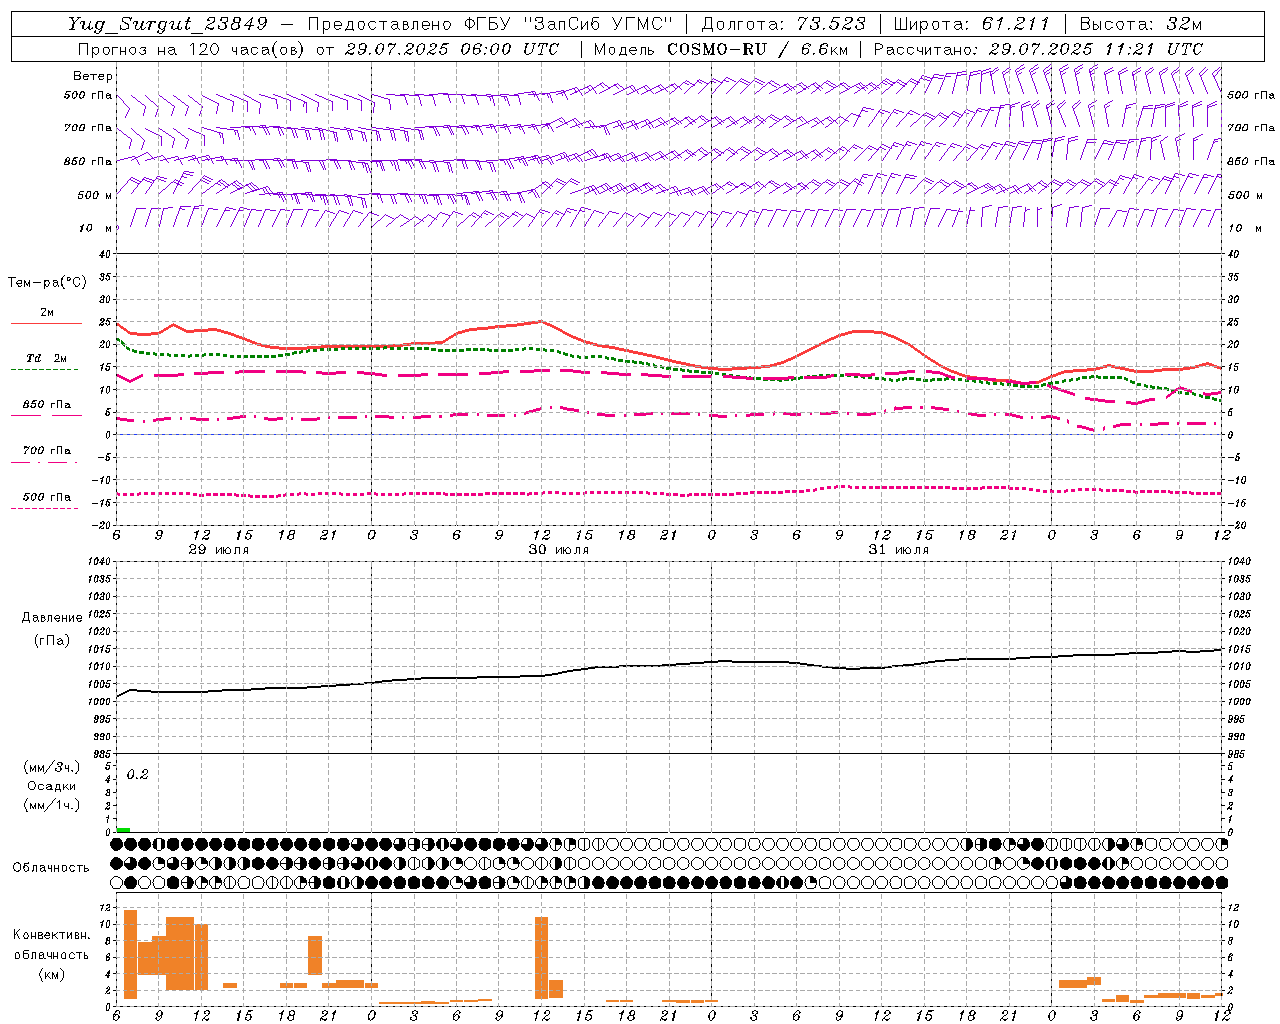
Task: Click the right-side 10 м wind level label
Action: 1244,228
